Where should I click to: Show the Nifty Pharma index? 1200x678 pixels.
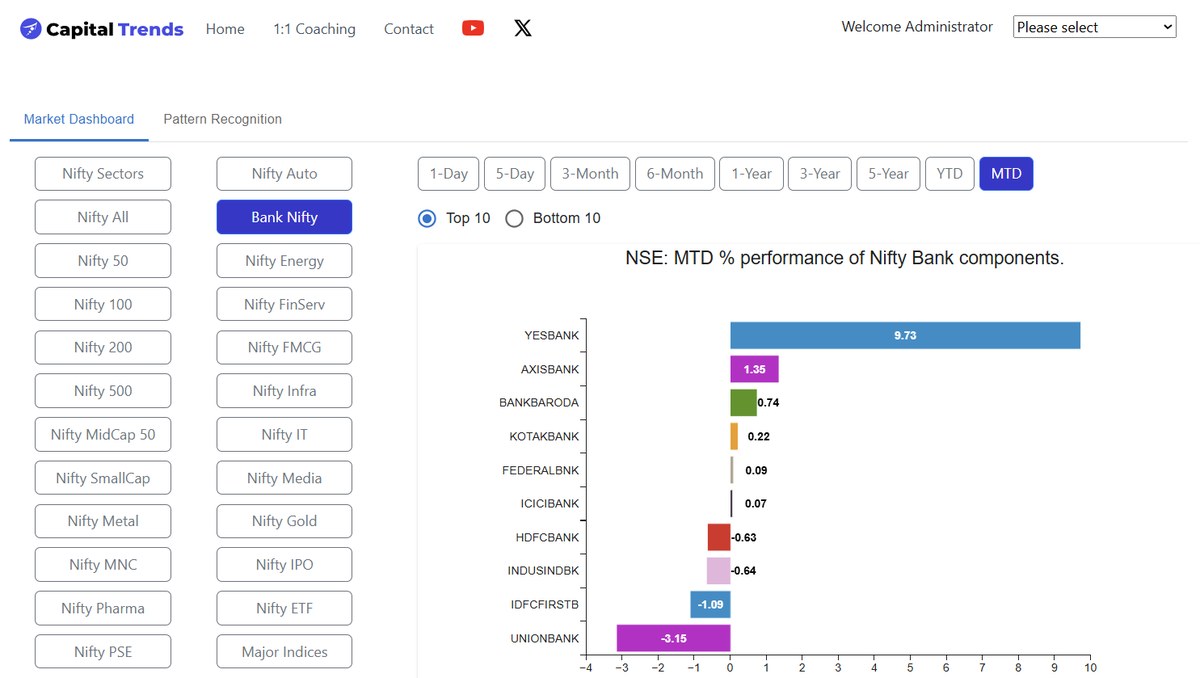(103, 608)
